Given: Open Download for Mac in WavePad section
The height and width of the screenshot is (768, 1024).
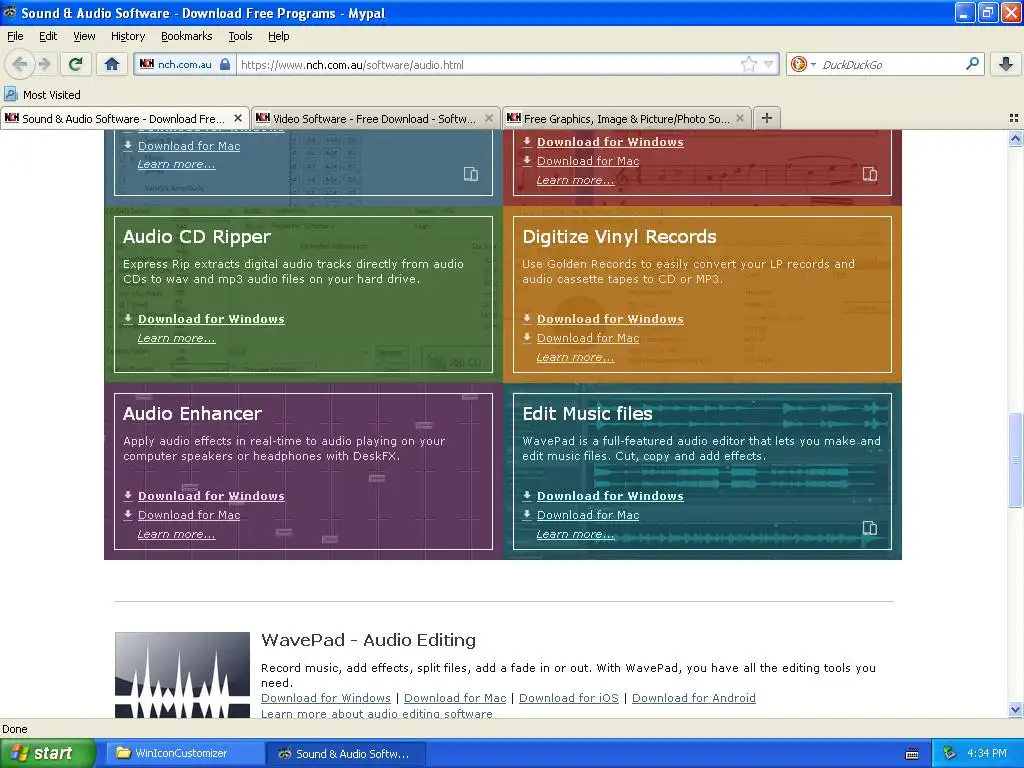Looking at the screenshot, I should pos(455,698).
